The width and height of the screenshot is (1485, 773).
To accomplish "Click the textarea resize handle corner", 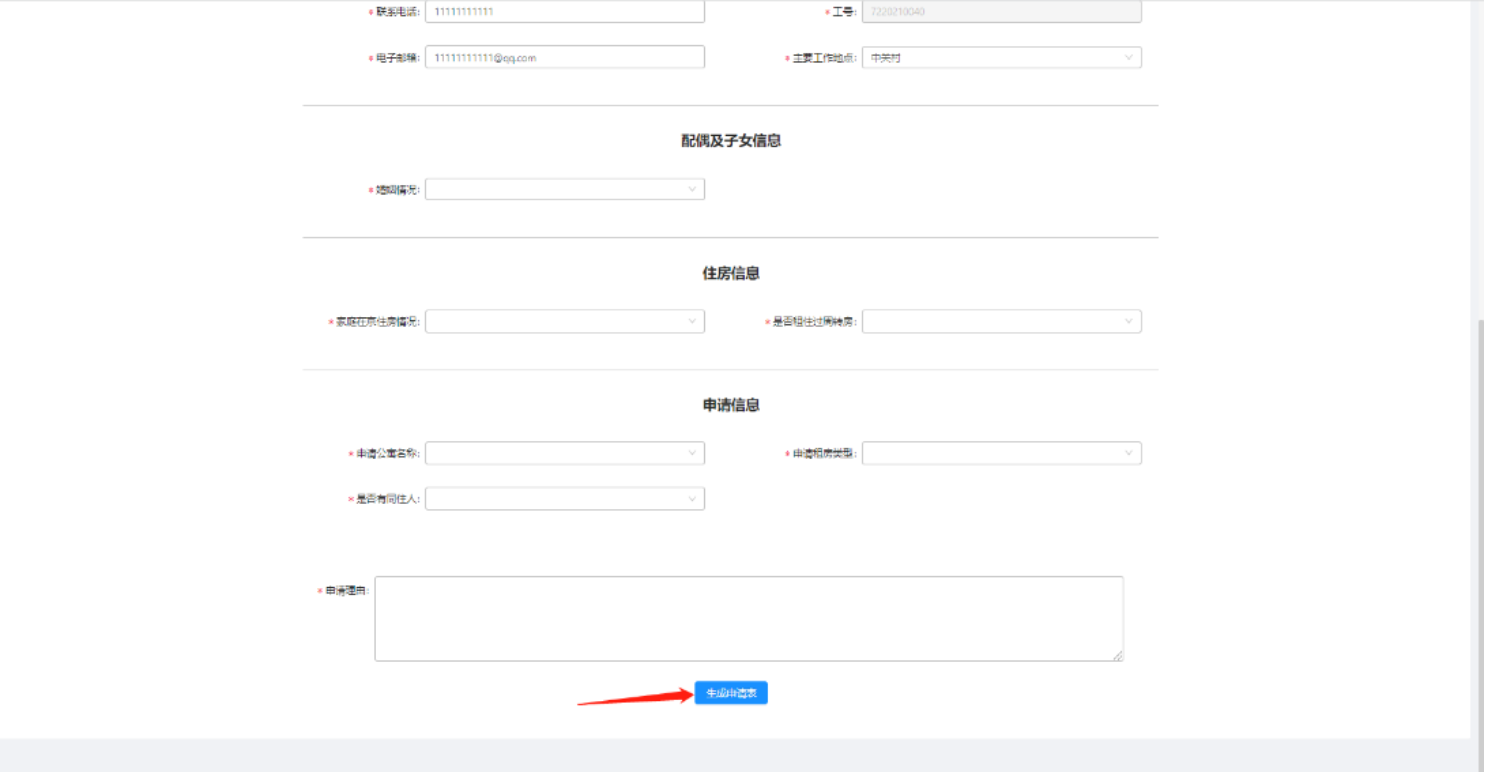I will pos(1118,656).
